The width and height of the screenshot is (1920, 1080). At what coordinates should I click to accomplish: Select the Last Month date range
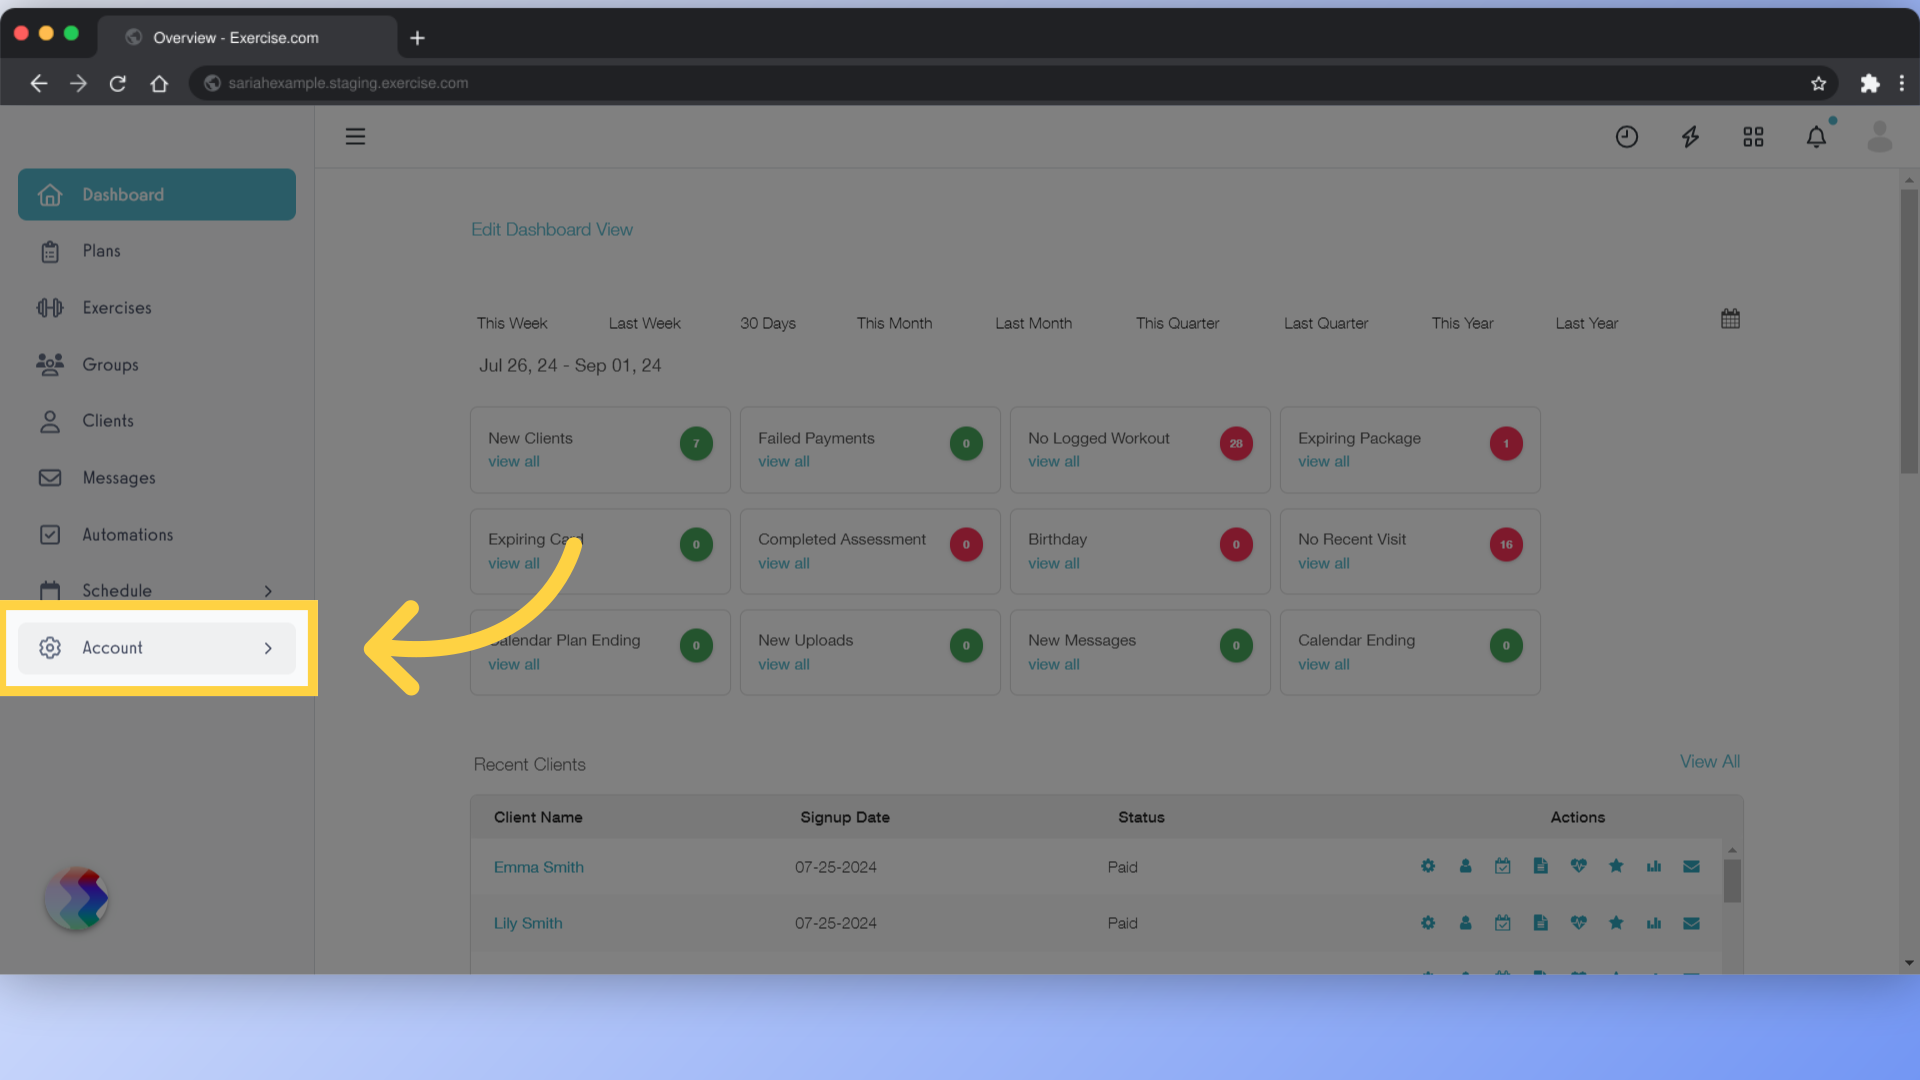tap(1033, 323)
